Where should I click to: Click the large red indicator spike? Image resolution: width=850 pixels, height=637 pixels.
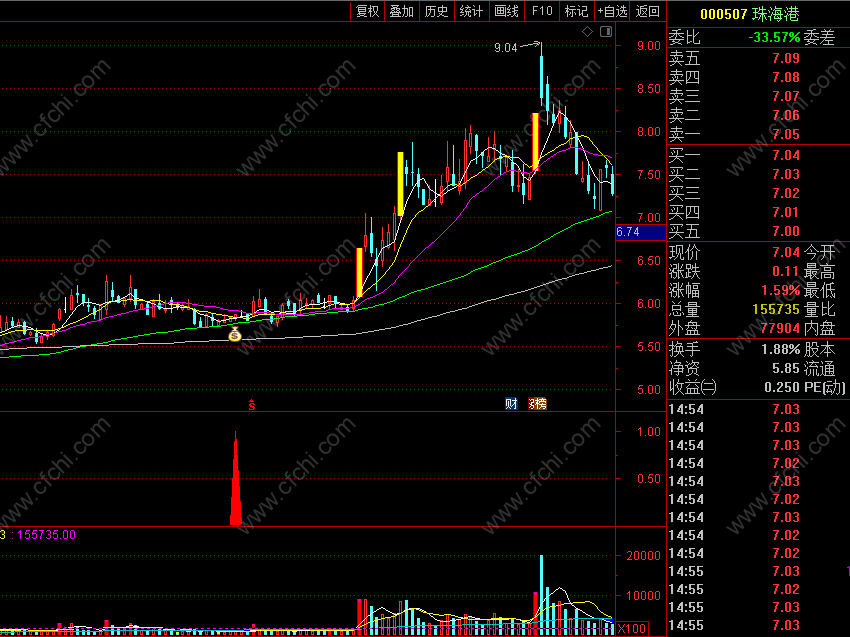tap(235, 478)
